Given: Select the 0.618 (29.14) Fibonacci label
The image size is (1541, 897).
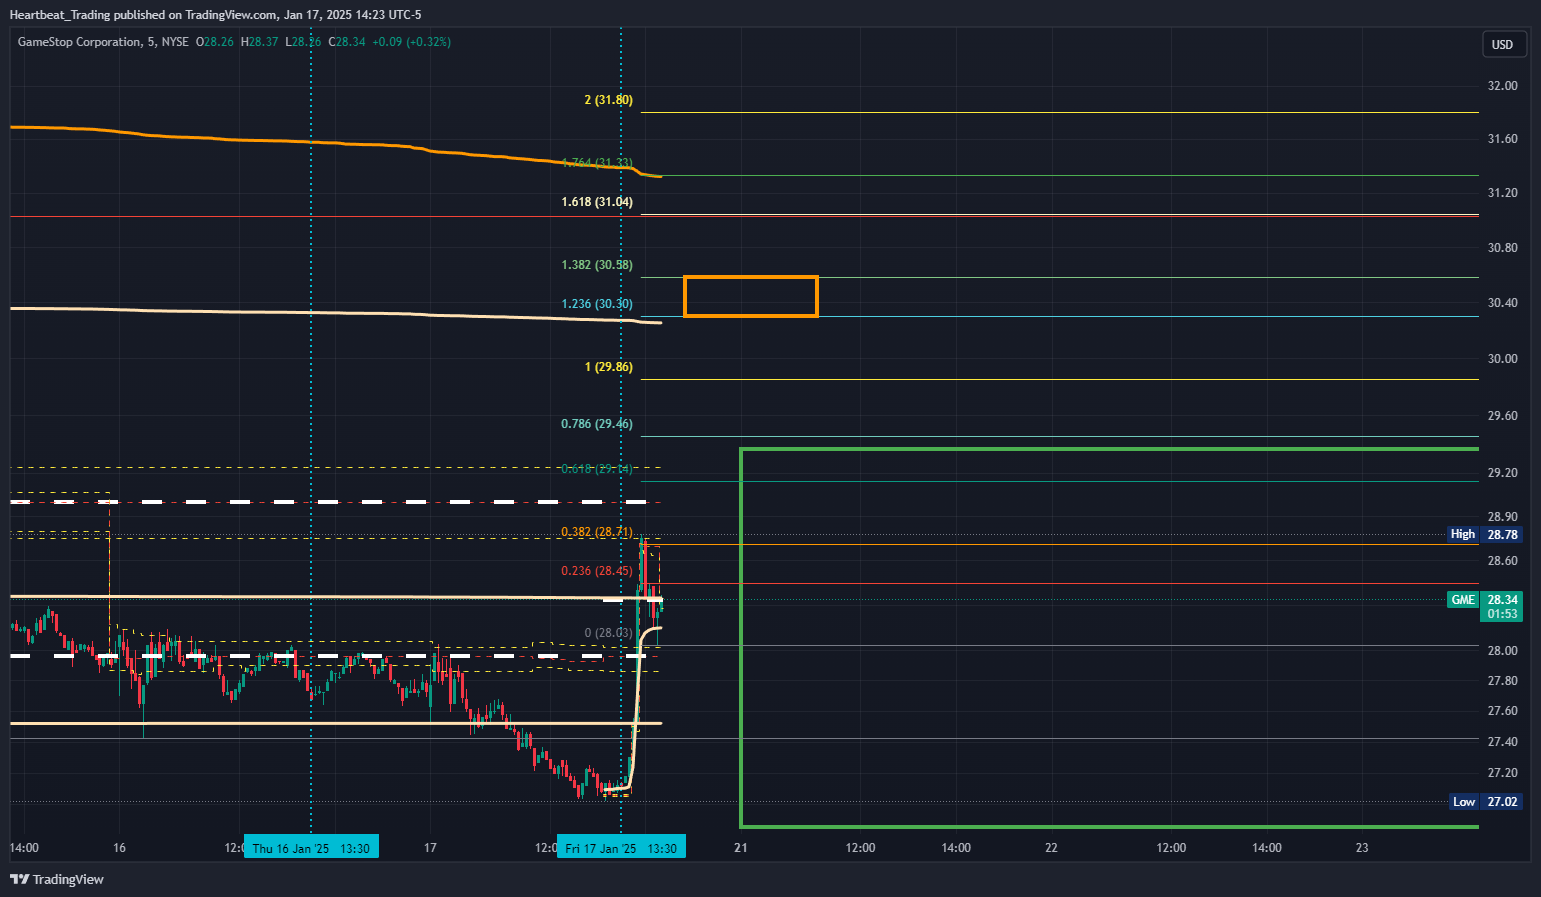Looking at the screenshot, I should click(x=597, y=469).
